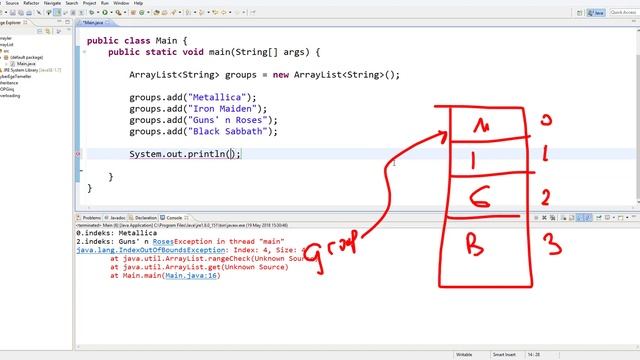Click the Save All toolbar icon
This screenshot has width=640, height=360.
[x=21, y=13]
